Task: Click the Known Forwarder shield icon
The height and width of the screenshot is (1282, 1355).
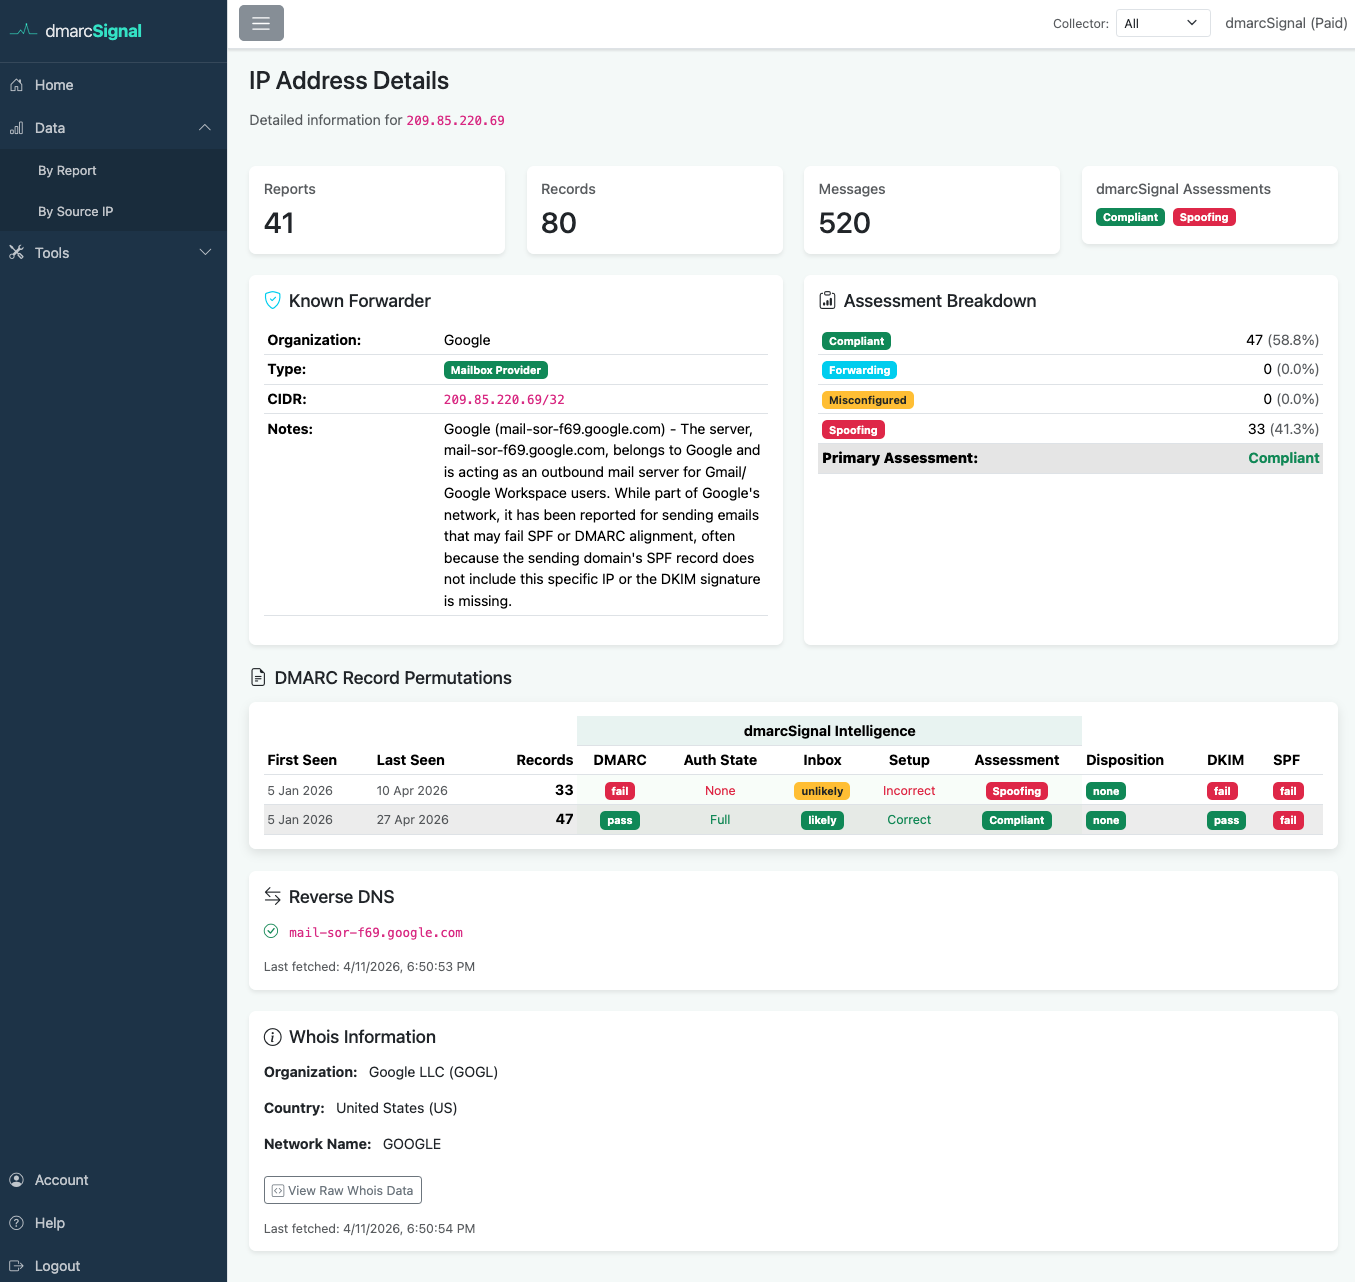Action: coord(272,300)
